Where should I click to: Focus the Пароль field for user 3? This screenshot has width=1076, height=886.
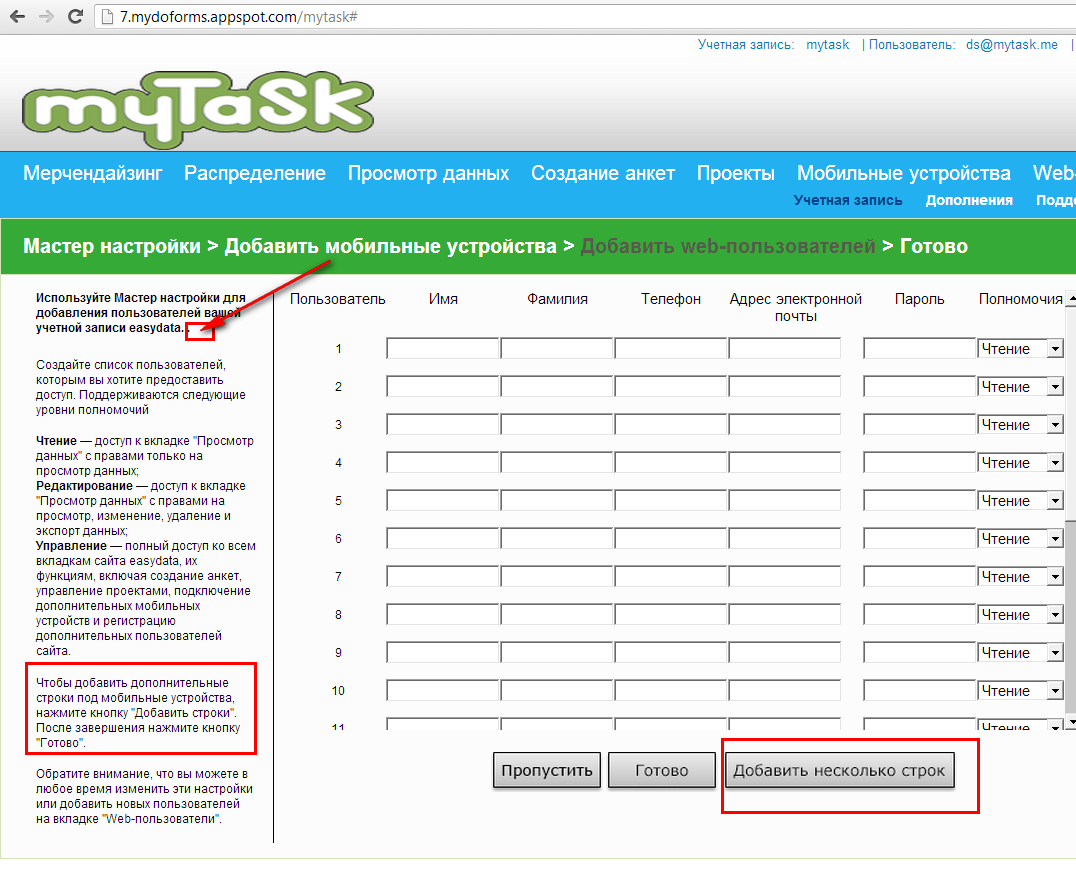click(x=918, y=425)
